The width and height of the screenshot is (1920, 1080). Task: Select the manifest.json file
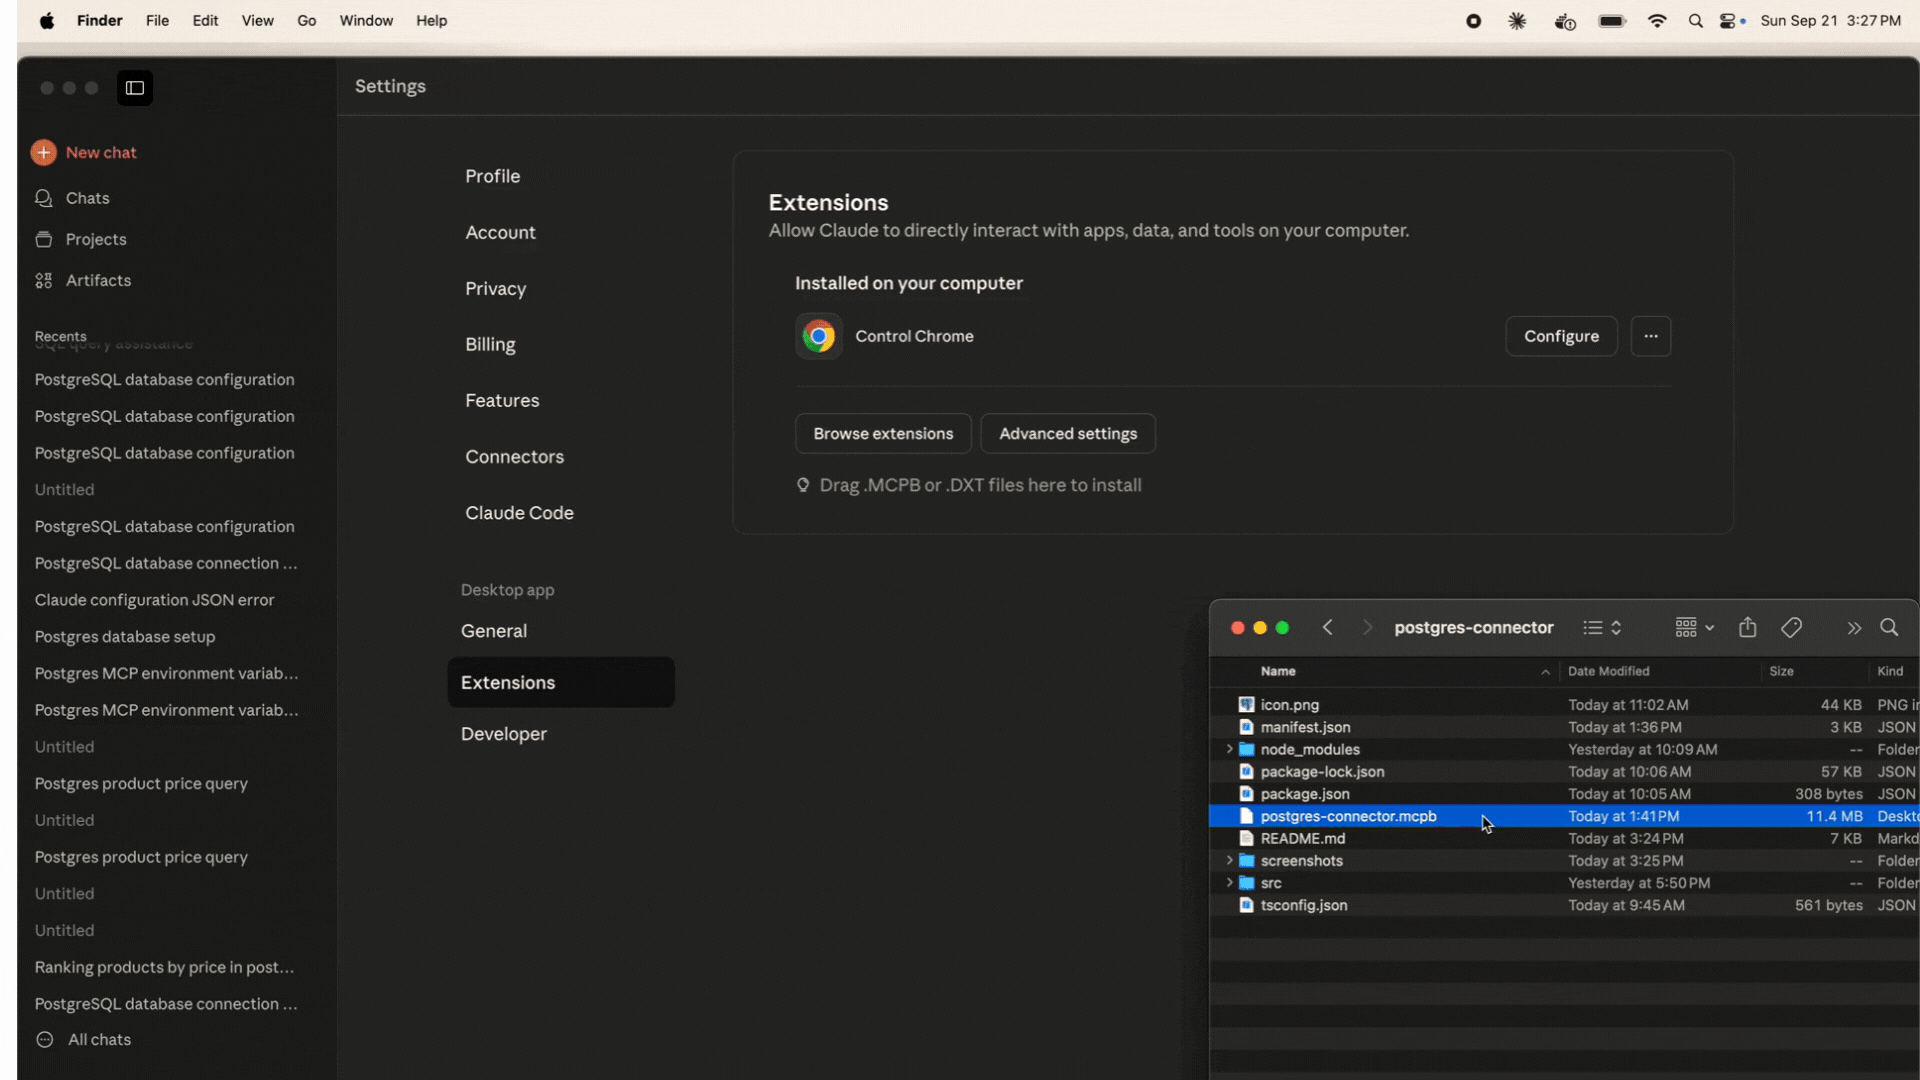1305,727
